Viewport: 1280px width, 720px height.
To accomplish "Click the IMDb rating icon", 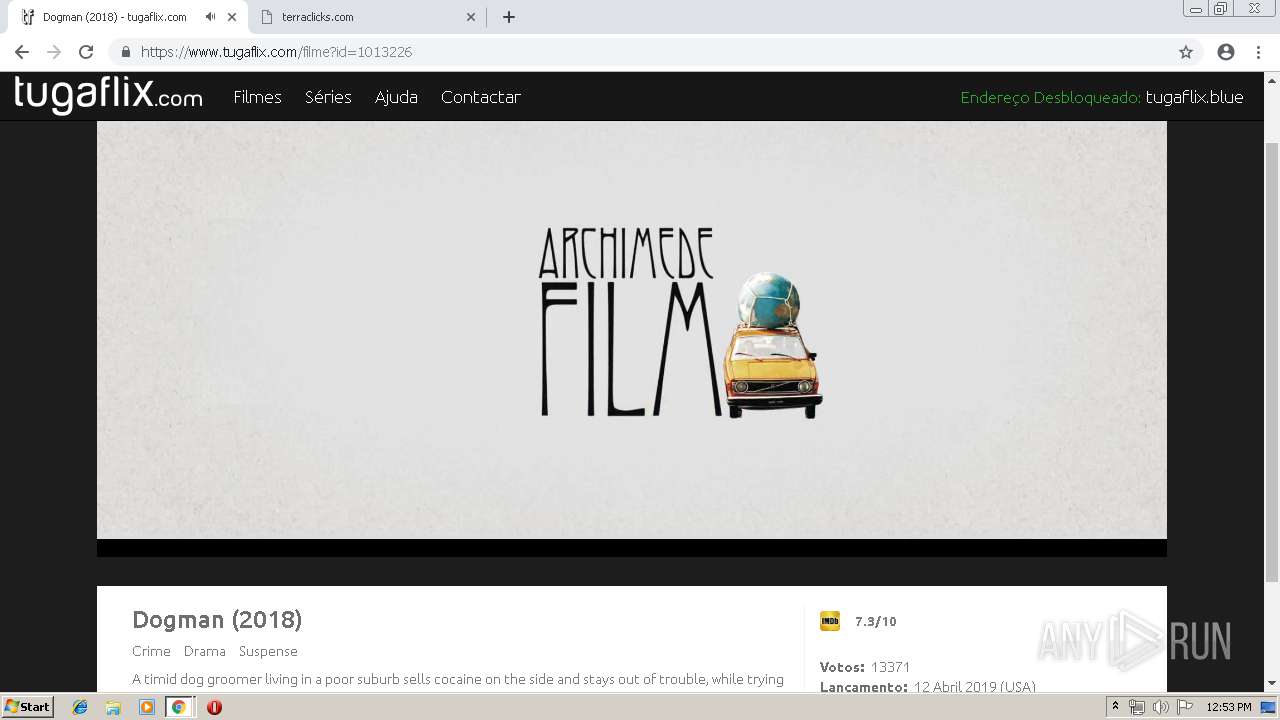I will (830, 621).
